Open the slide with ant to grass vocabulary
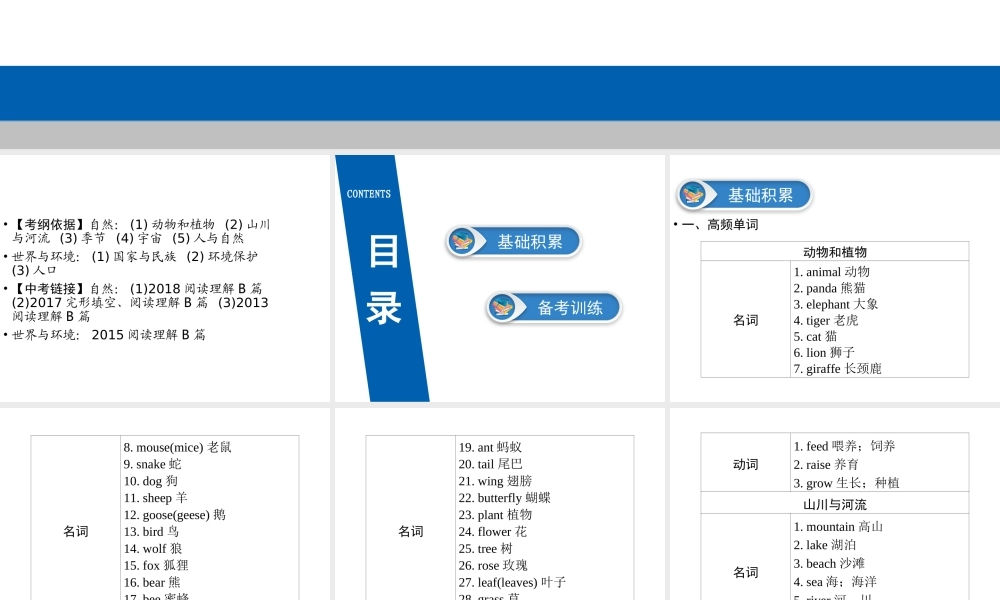The height and width of the screenshot is (600, 1000). point(499,505)
